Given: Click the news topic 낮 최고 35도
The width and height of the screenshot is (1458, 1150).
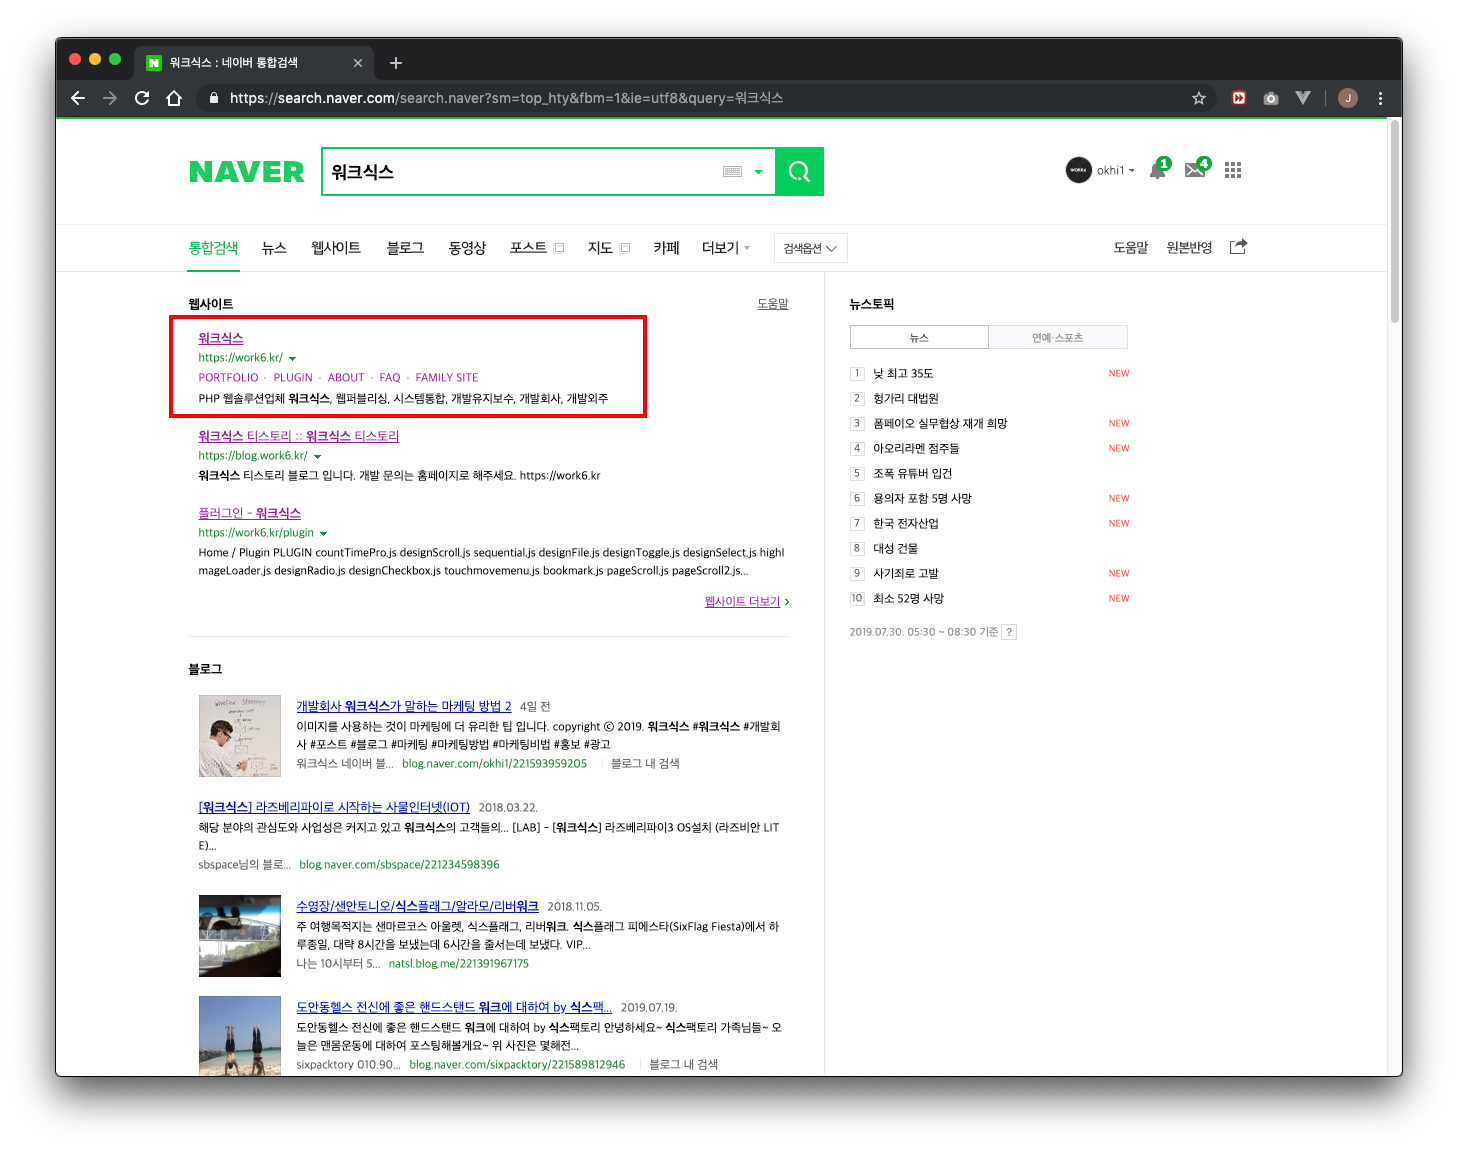Looking at the screenshot, I should [903, 373].
